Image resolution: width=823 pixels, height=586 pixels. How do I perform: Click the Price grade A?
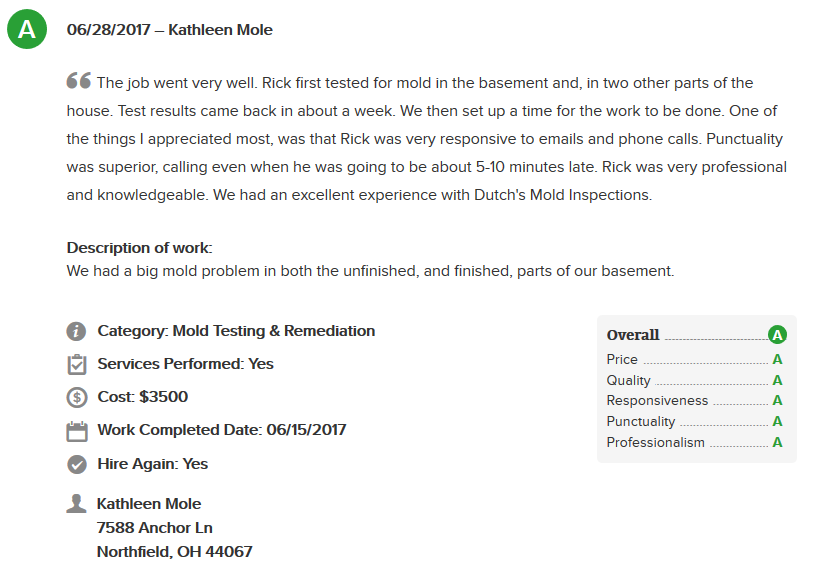point(777,360)
